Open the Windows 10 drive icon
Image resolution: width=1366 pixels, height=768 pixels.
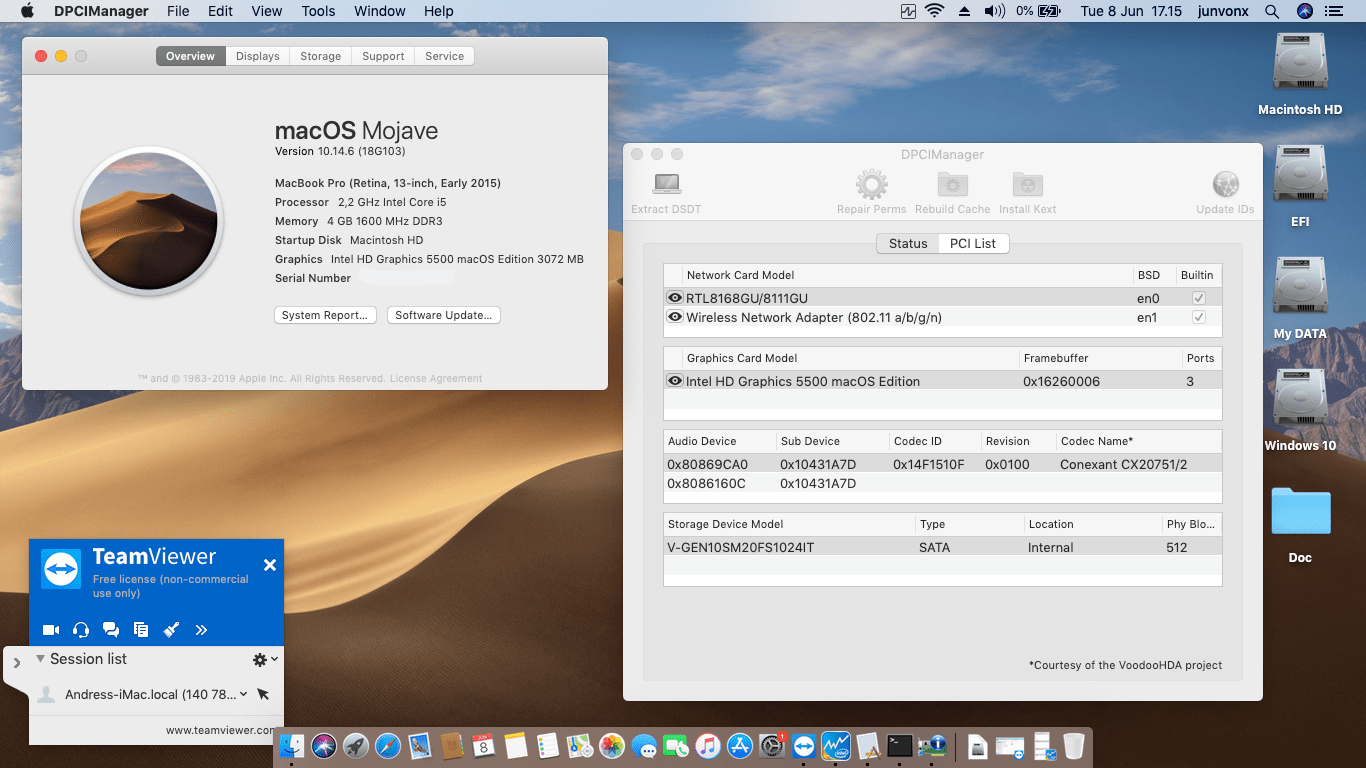[x=1300, y=398]
